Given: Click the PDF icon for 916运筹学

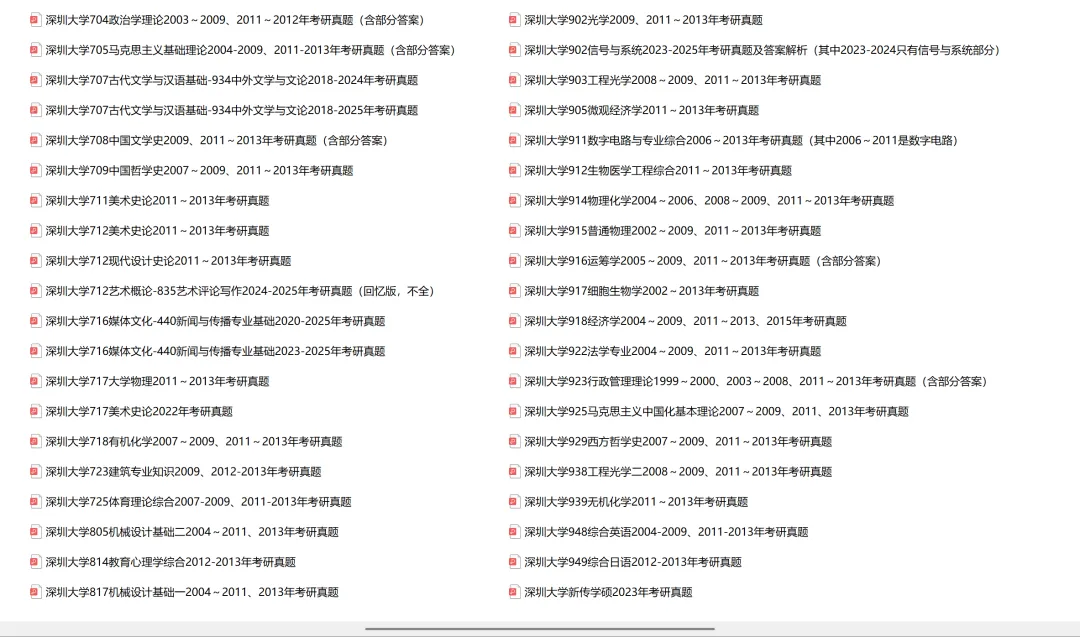Looking at the screenshot, I should 514,261.
